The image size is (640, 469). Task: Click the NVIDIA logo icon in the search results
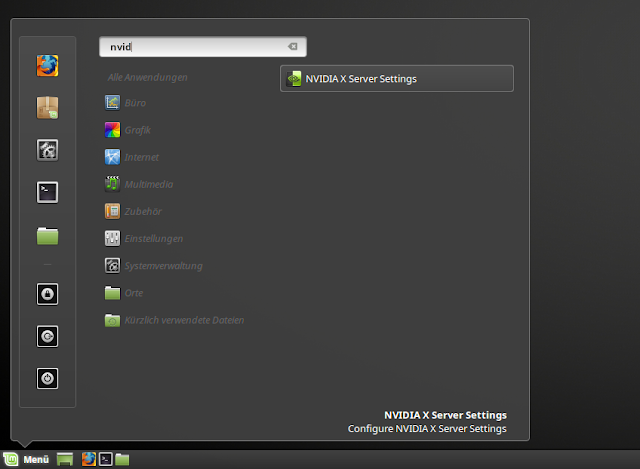click(x=294, y=79)
